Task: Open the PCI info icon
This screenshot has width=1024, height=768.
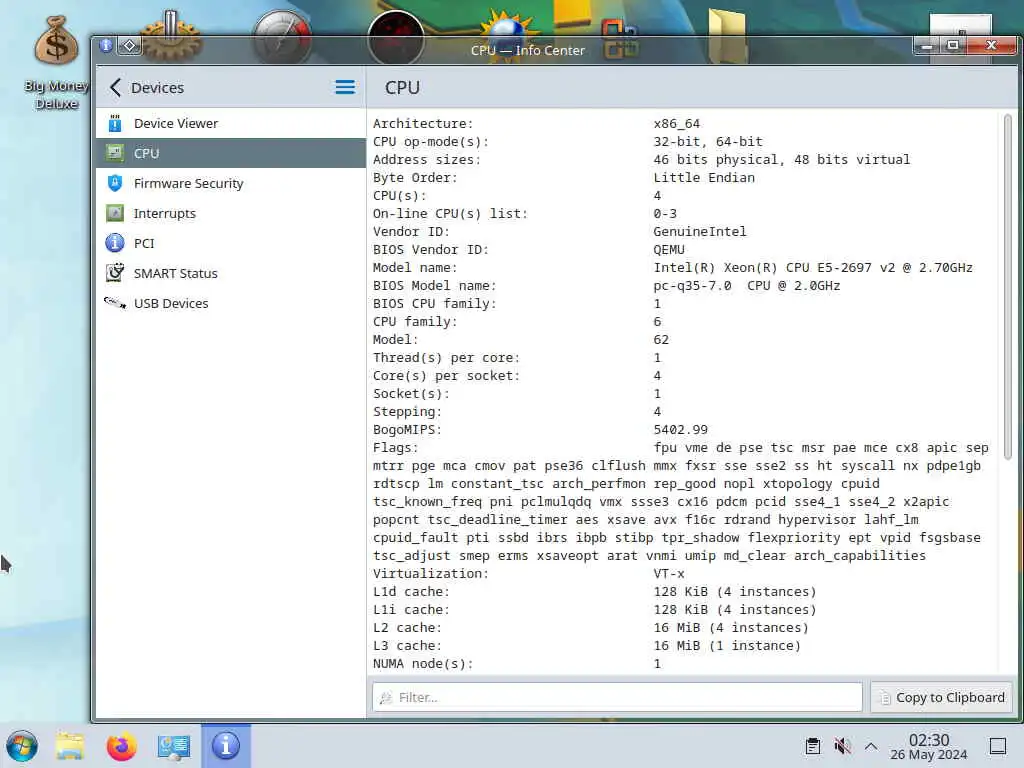Action: coord(115,243)
